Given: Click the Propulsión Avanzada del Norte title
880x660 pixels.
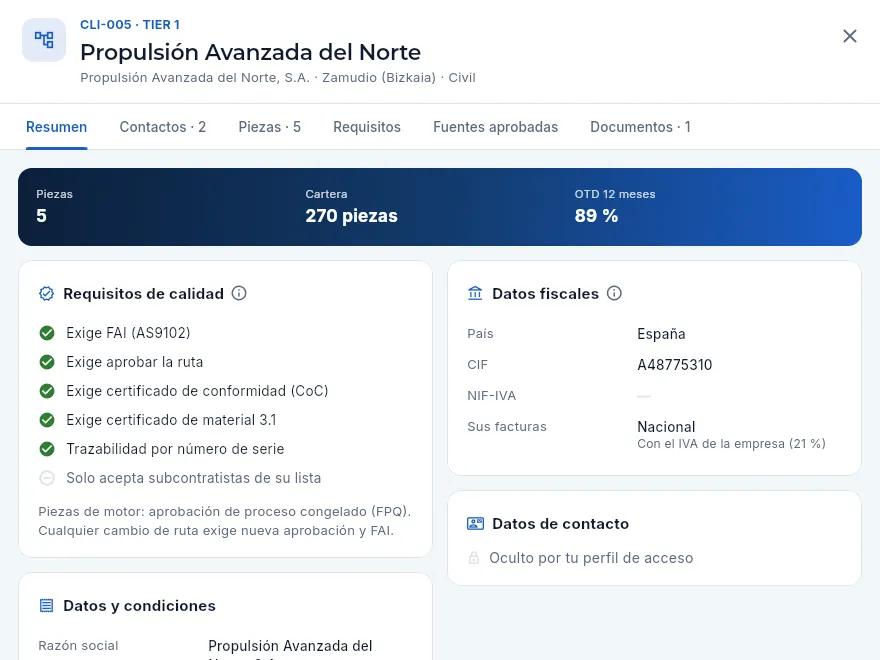Looking at the screenshot, I should pyautogui.click(x=250, y=52).
